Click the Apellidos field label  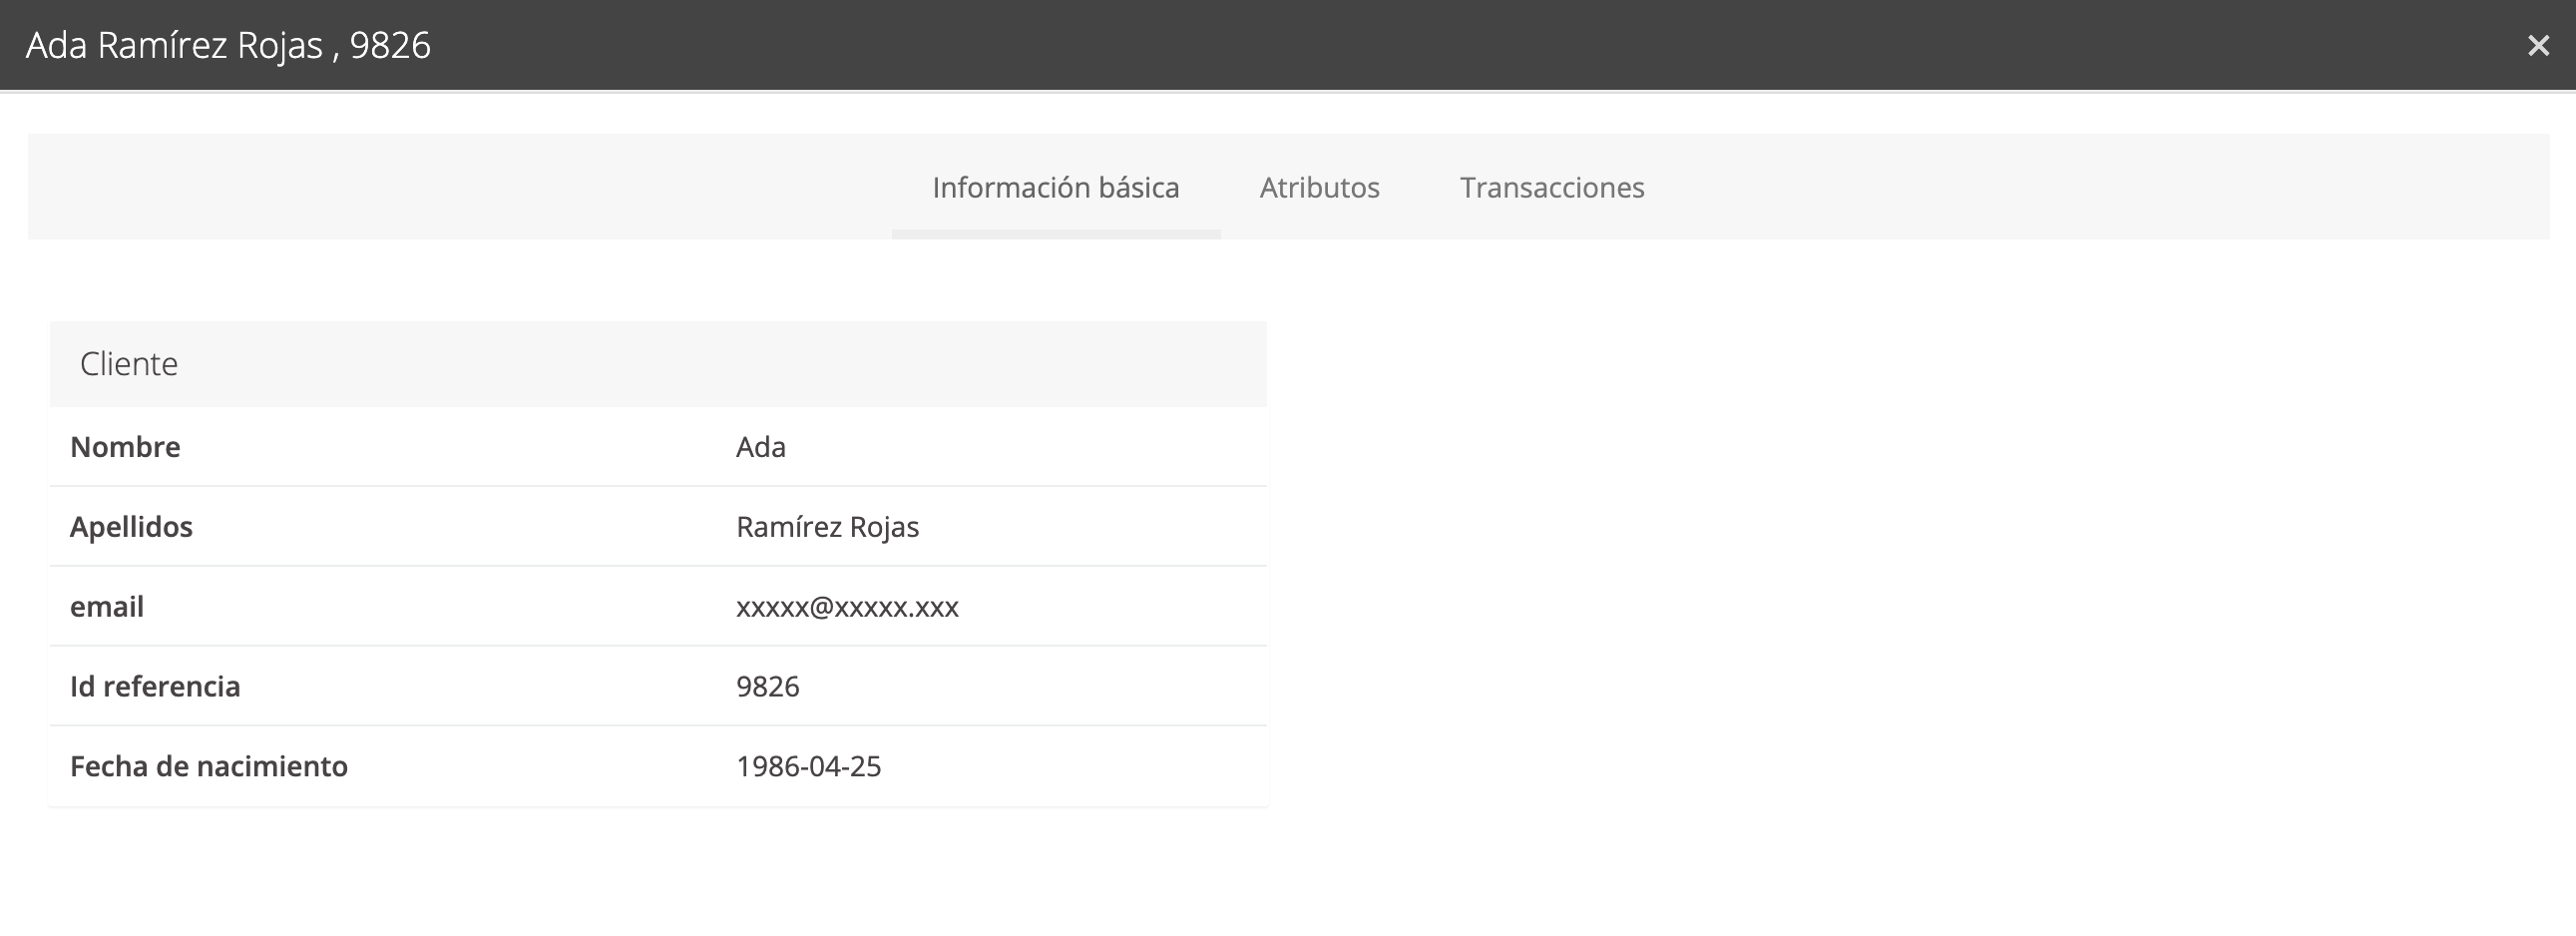(x=131, y=527)
